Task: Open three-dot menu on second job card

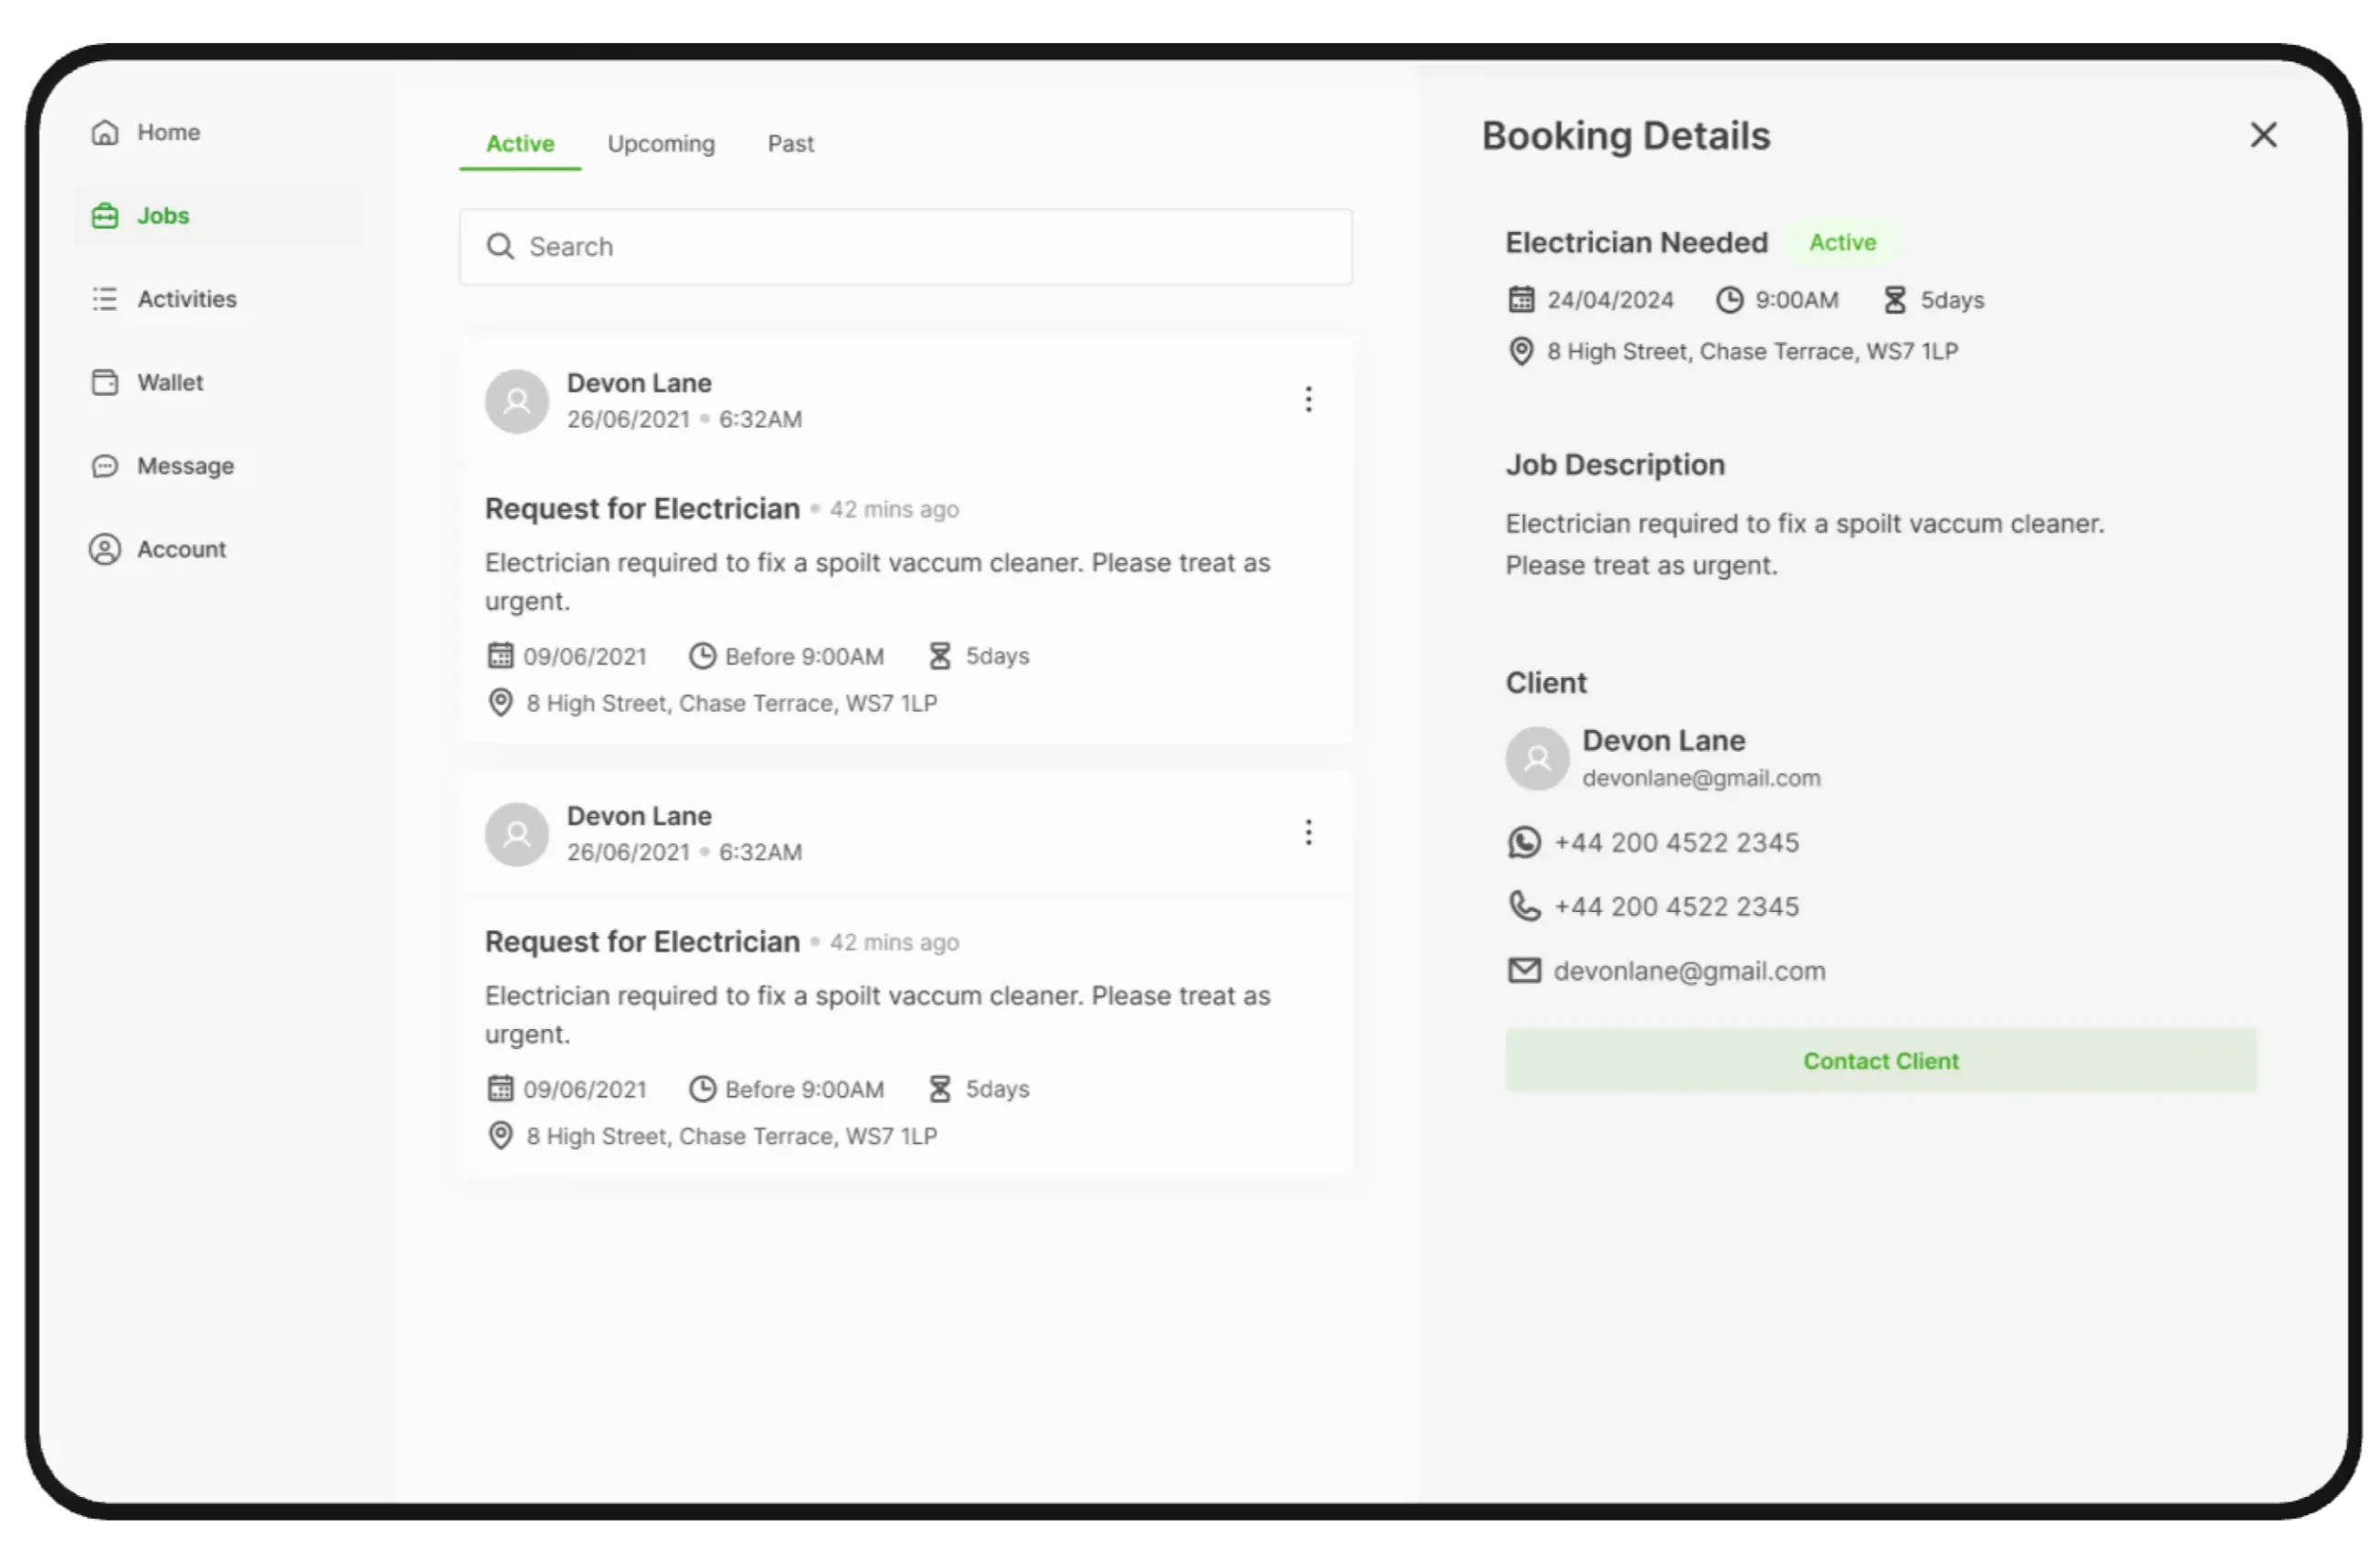Action: coord(1308,833)
